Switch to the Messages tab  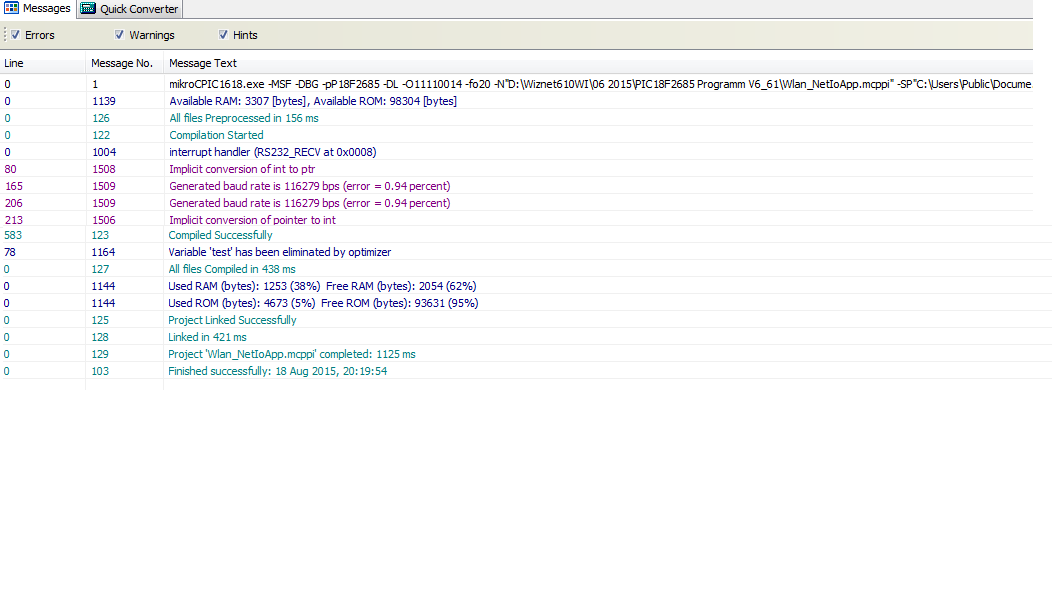[x=38, y=9]
